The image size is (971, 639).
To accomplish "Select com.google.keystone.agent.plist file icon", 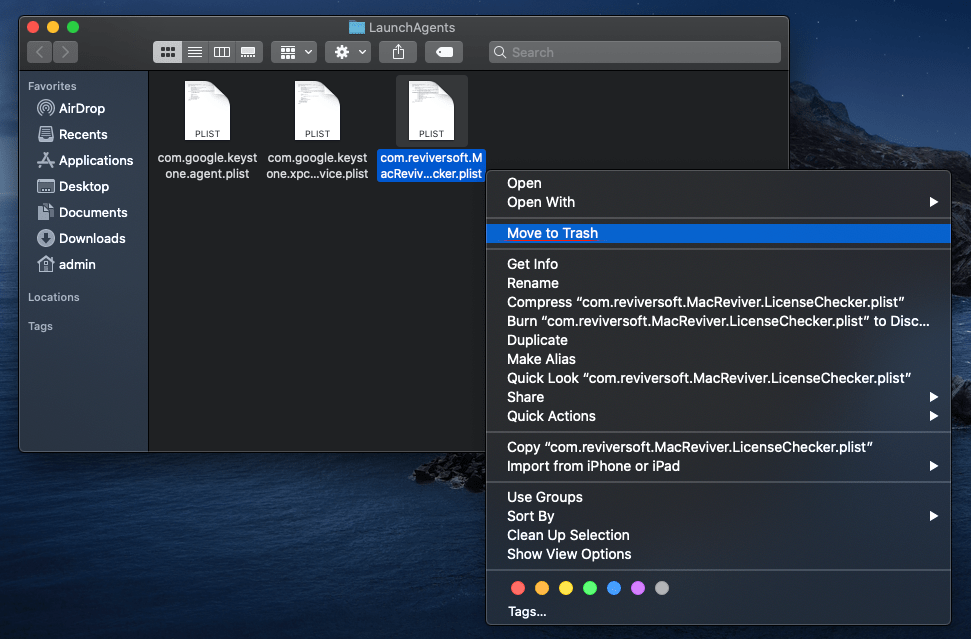I will coord(207,111).
